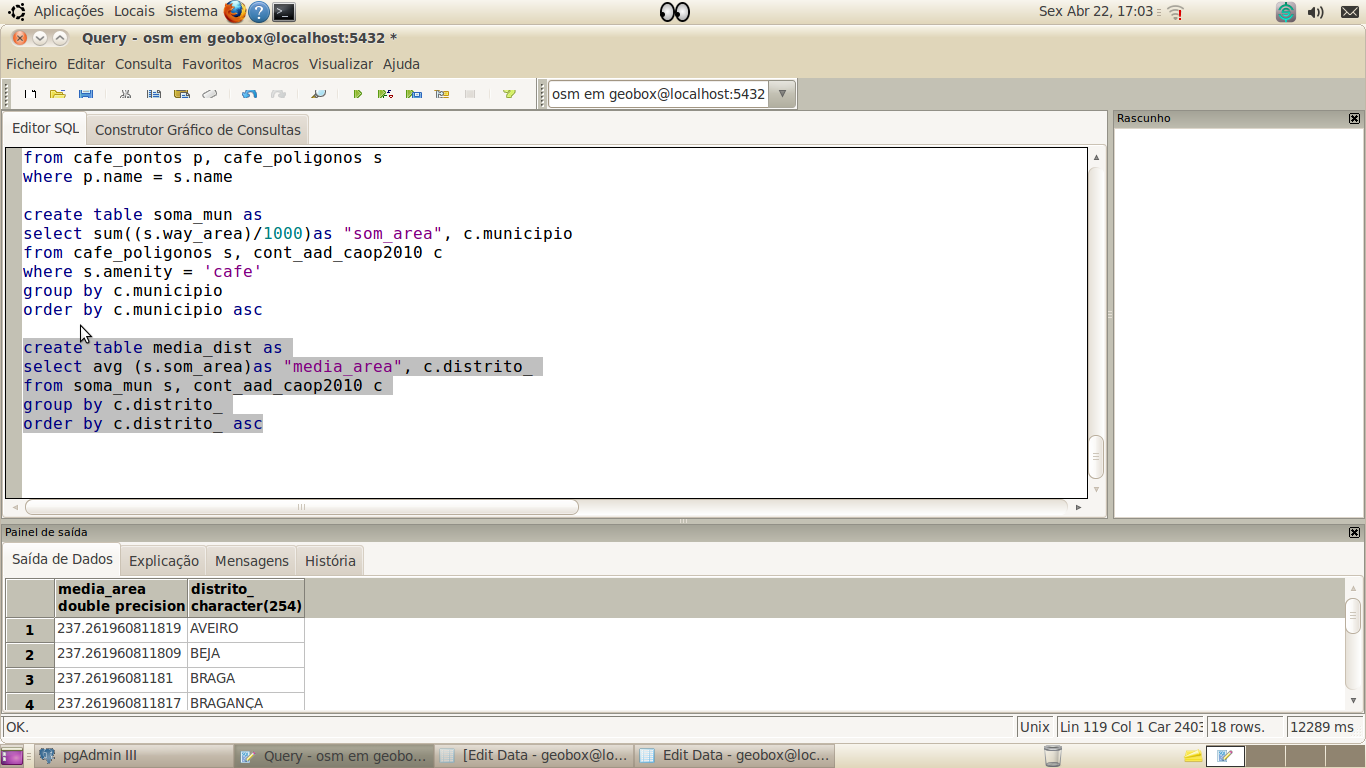Open the Locais panel menu
Image resolution: width=1366 pixels, height=768 pixels.
(134, 11)
